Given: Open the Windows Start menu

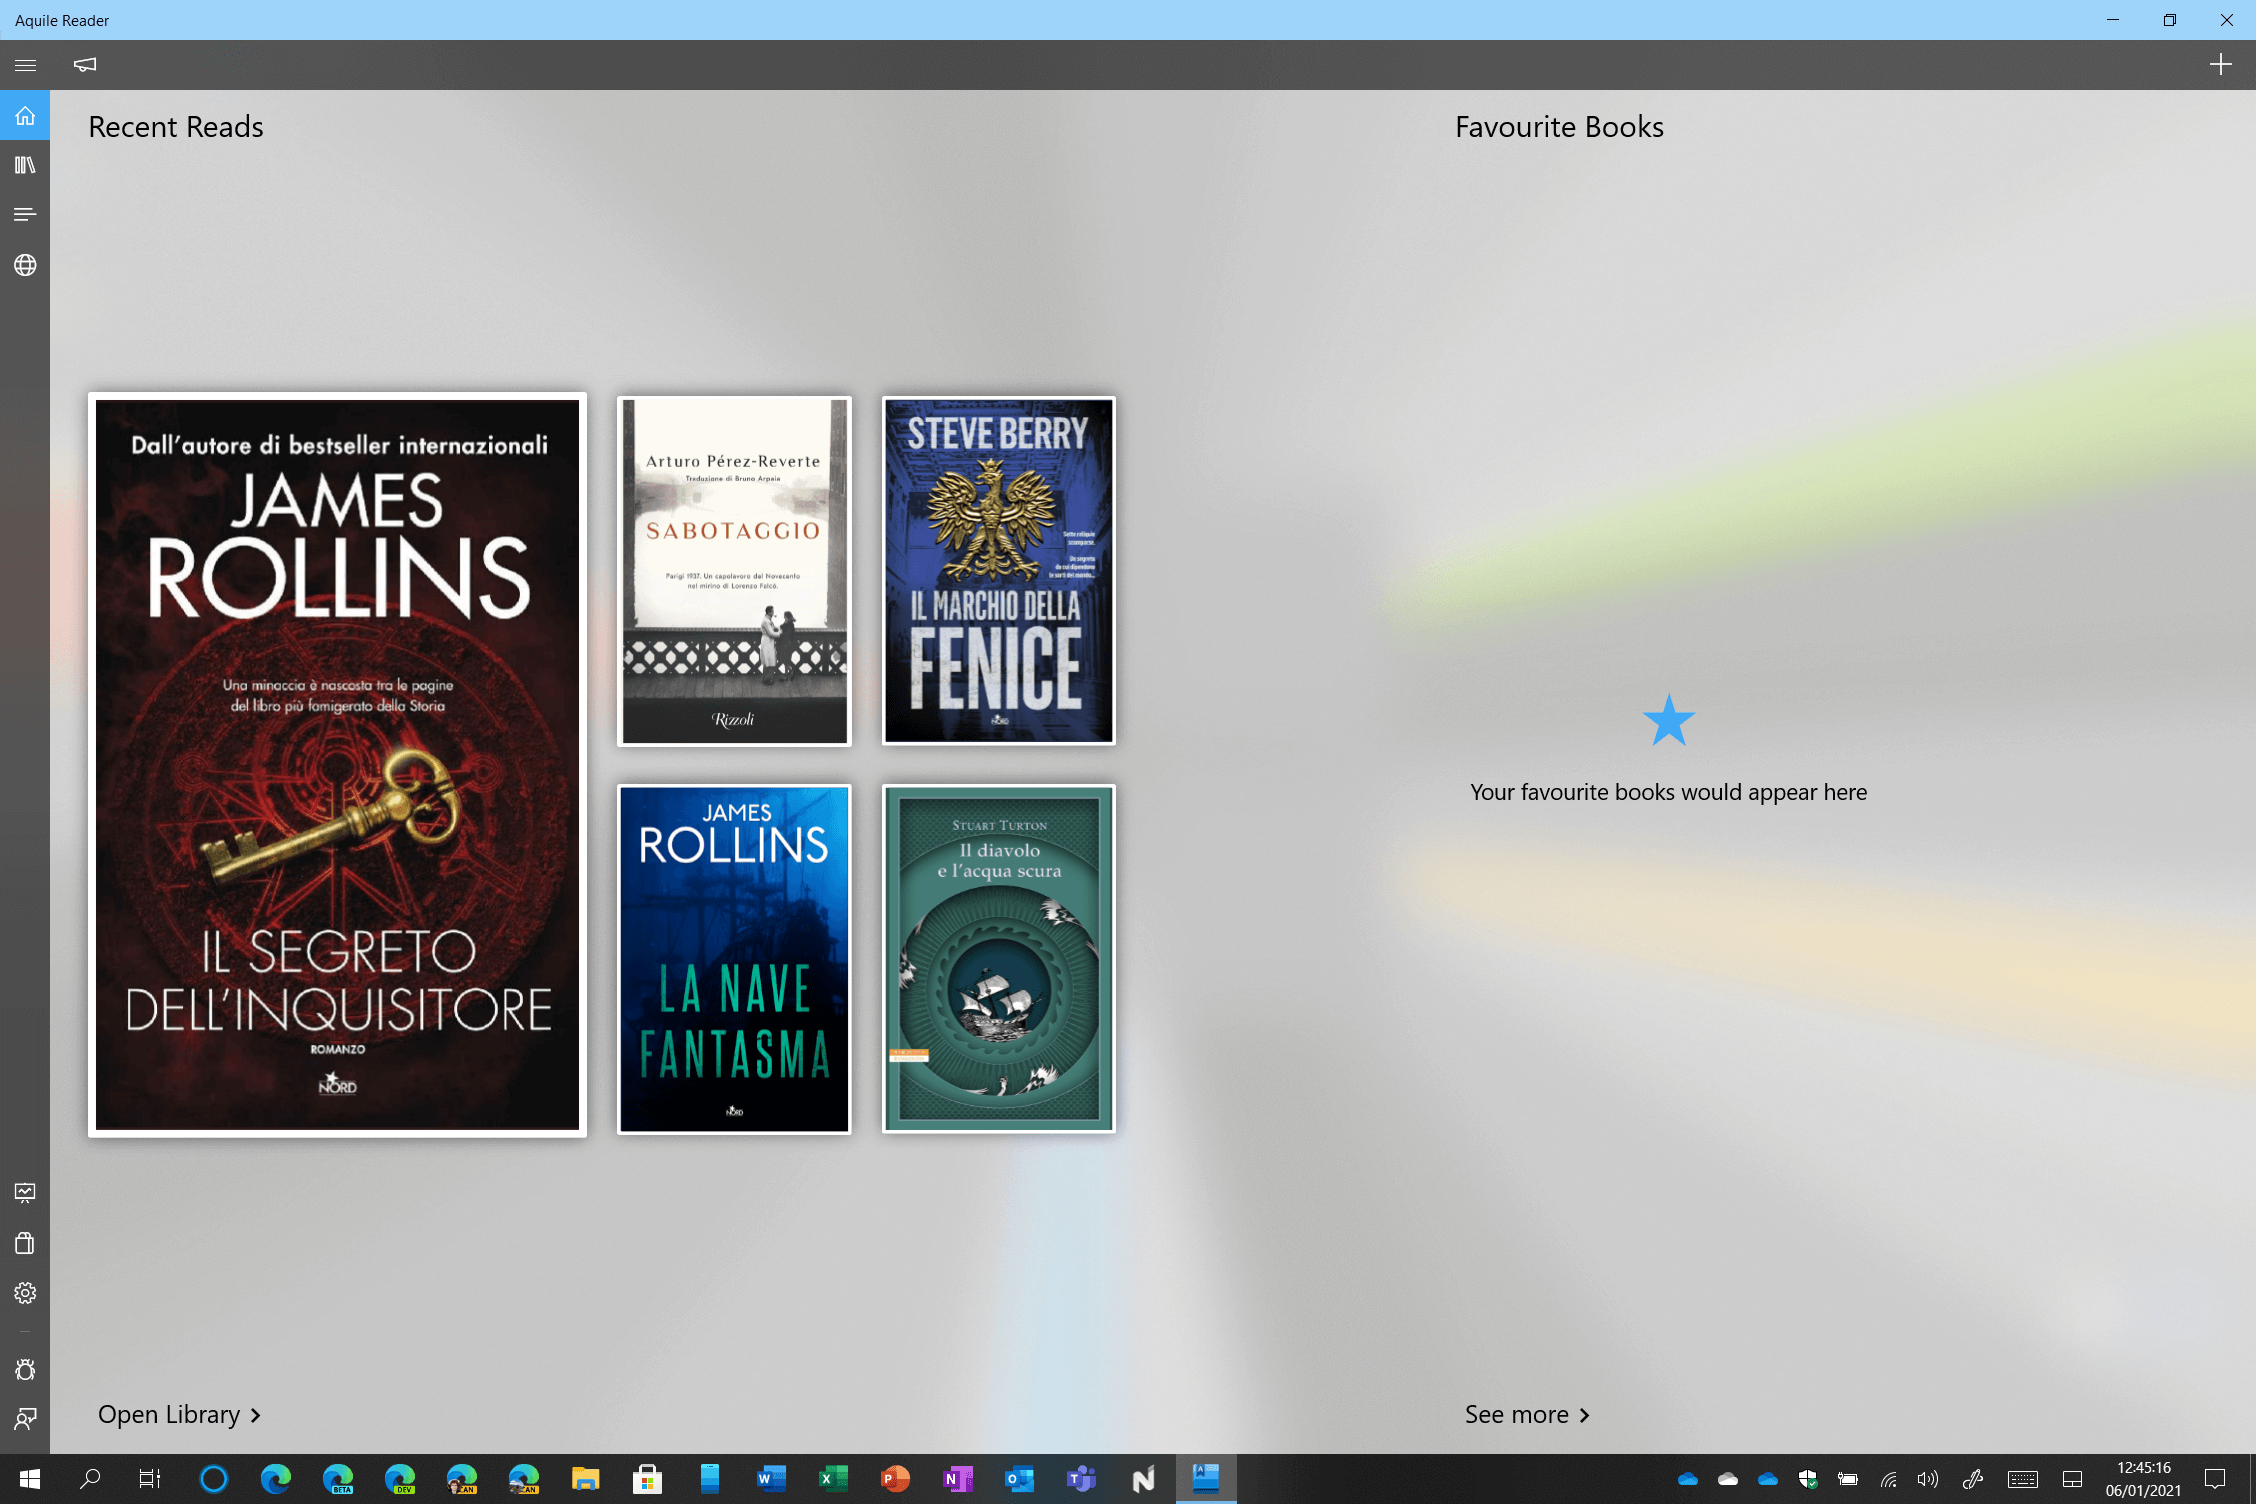Looking at the screenshot, I should click(29, 1479).
